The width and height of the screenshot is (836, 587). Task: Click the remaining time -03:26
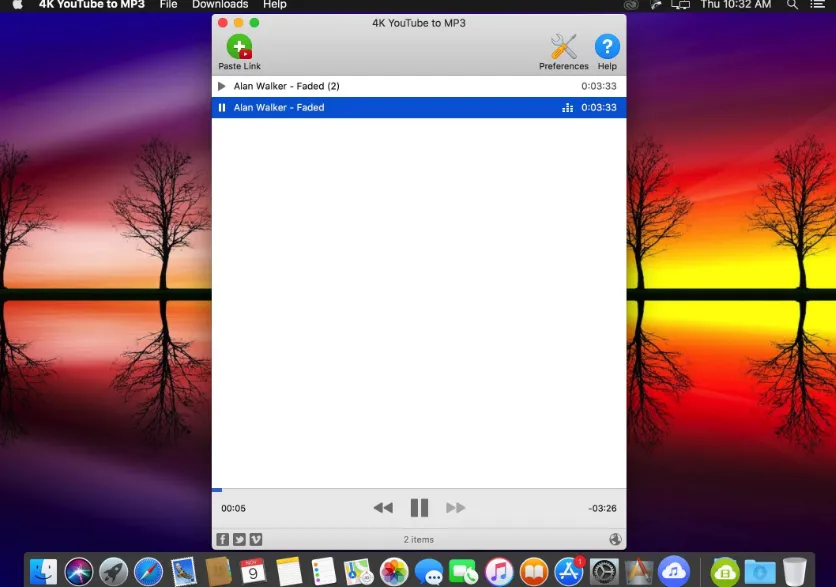(602, 509)
